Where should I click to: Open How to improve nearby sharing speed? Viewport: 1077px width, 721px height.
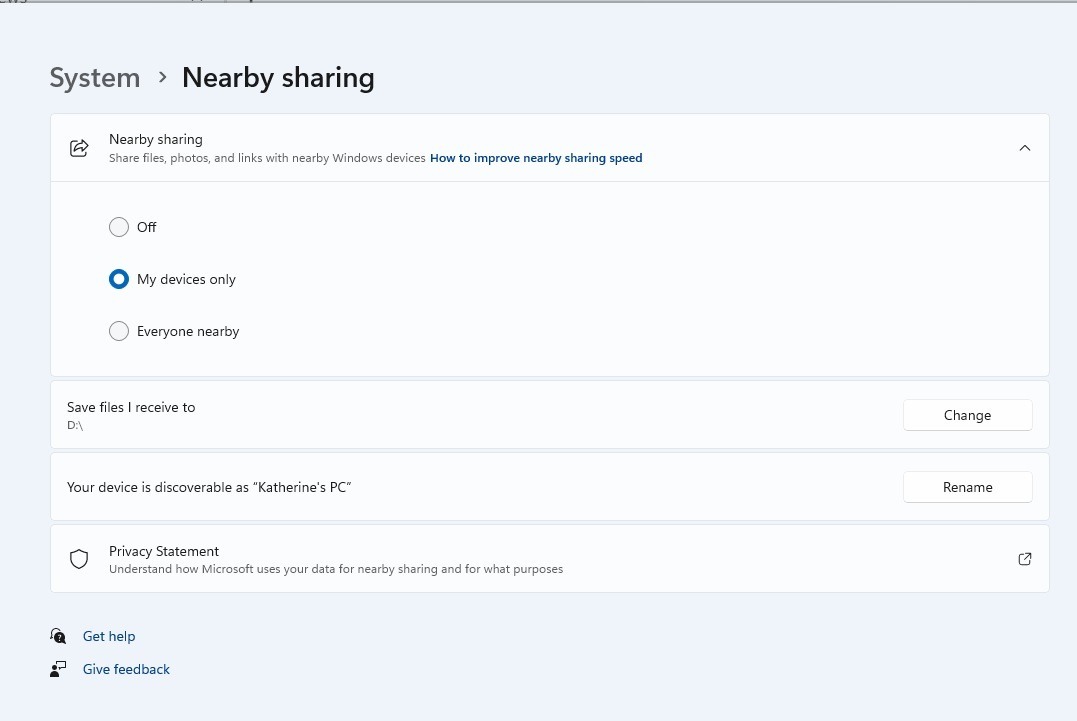point(536,158)
